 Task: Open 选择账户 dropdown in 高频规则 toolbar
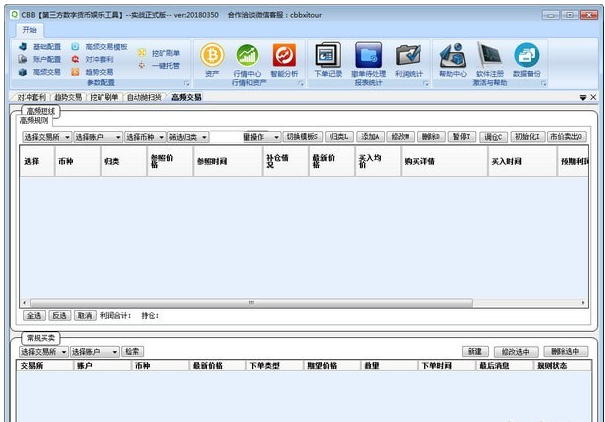pos(98,137)
